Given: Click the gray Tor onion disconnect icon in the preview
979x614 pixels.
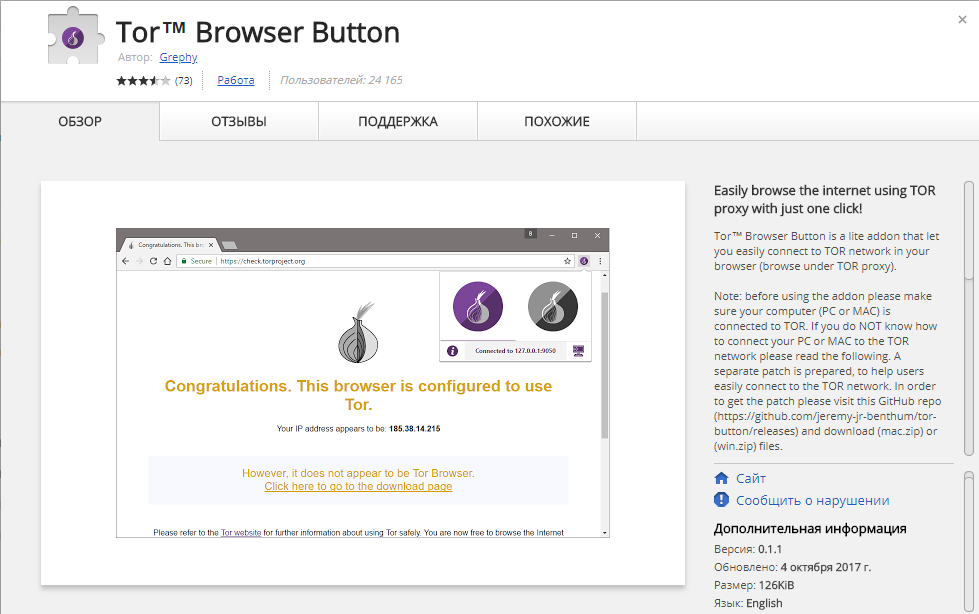Looking at the screenshot, I should click(553, 306).
